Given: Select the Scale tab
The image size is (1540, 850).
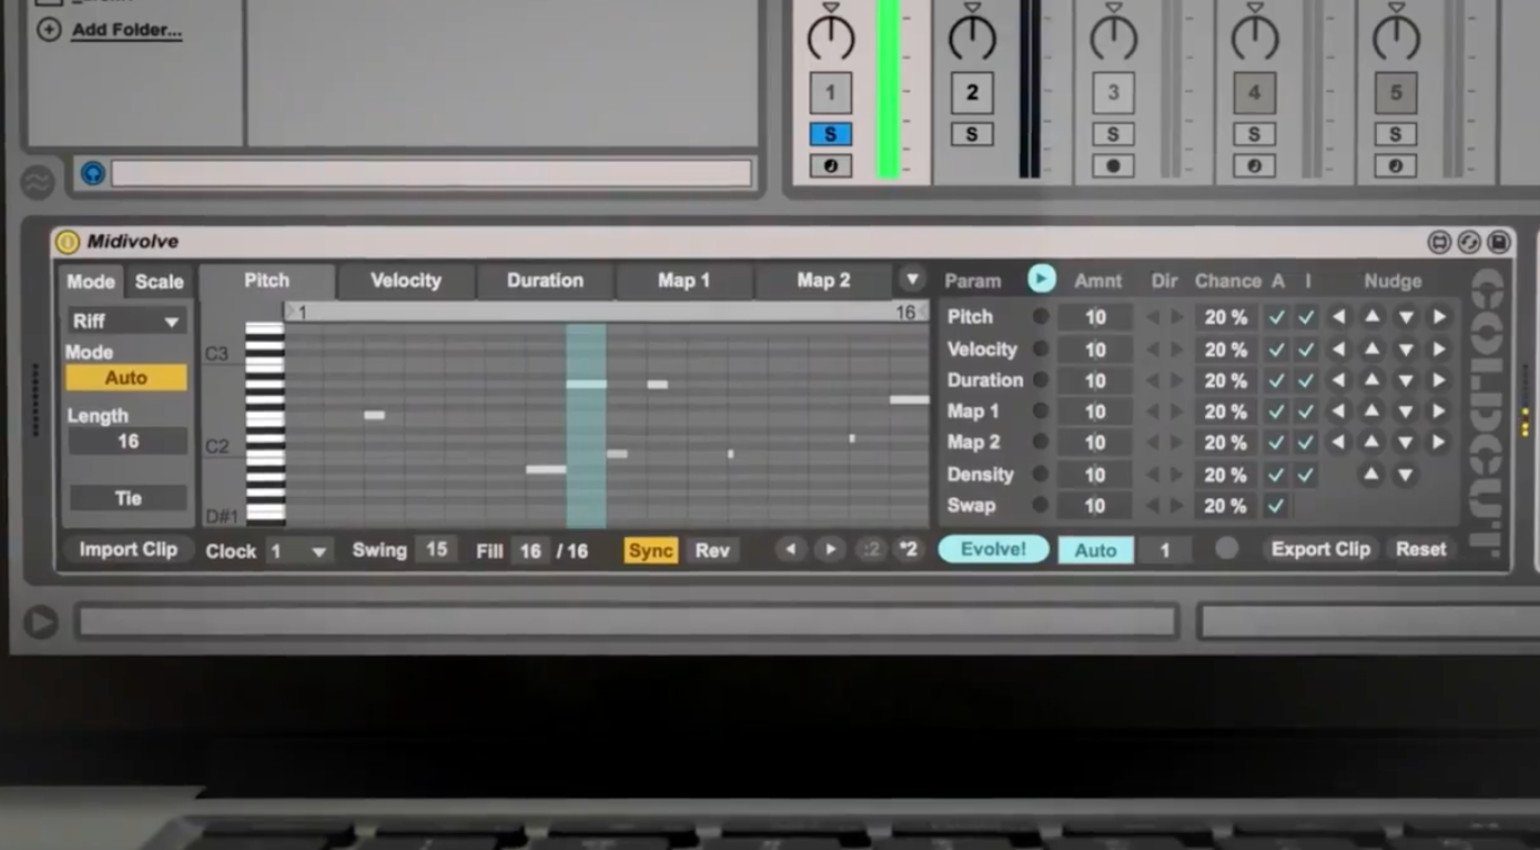Looking at the screenshot, I should coord(159,282).
